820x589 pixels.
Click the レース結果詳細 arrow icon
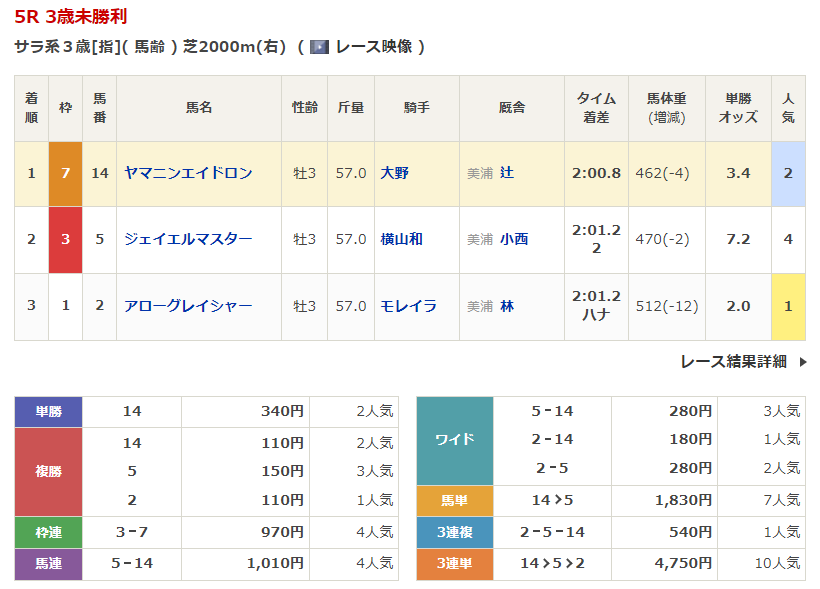802,362
